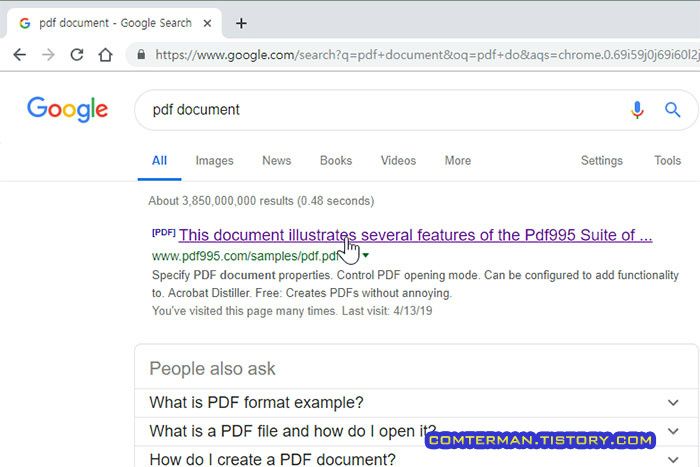Screen dimensions: 700x467
Task: Click the address bar URL
Action: coord(426,55)
